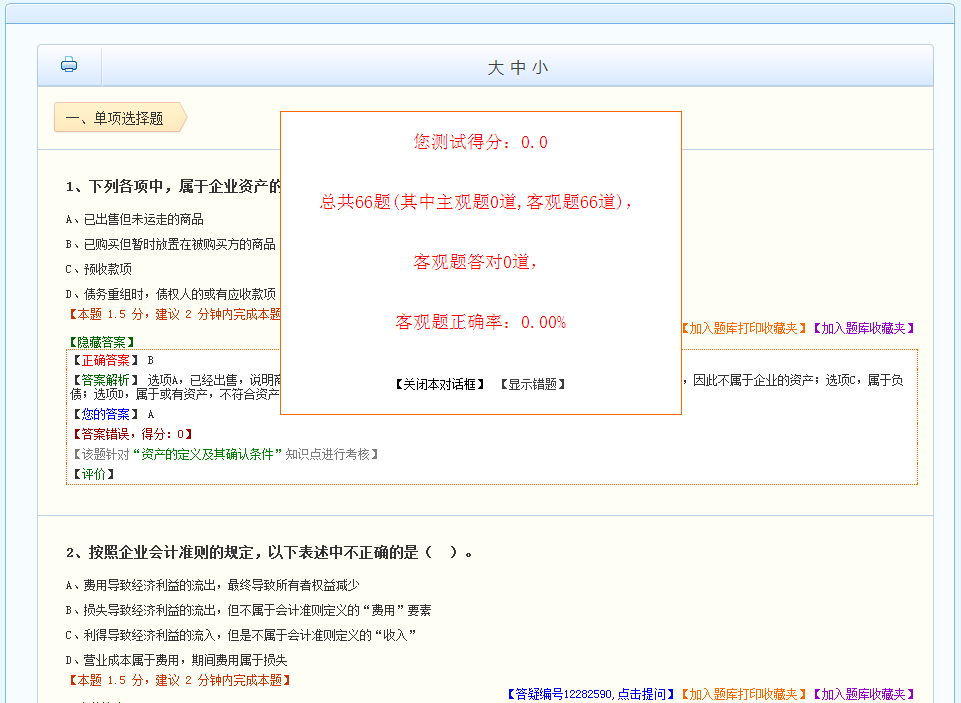Click 答疑编号12282590 点击提问 link
Viewport: 961px width, 703px height.
pos(591,694)
